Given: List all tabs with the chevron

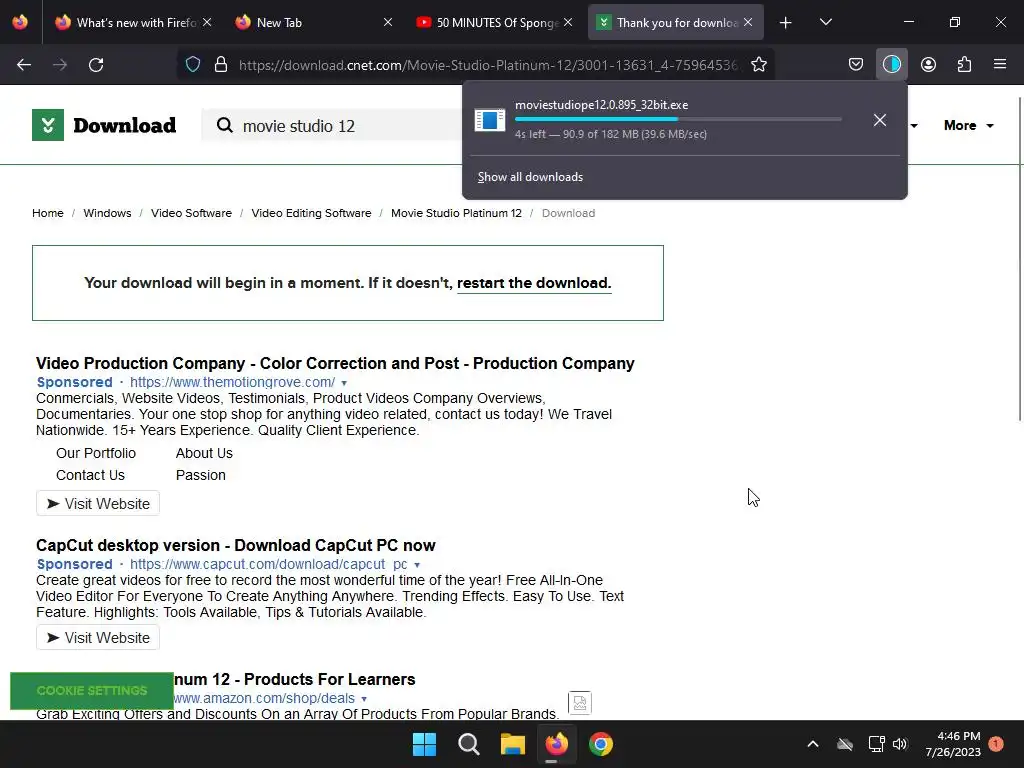Looking at the screenshot, I should 825,22.
